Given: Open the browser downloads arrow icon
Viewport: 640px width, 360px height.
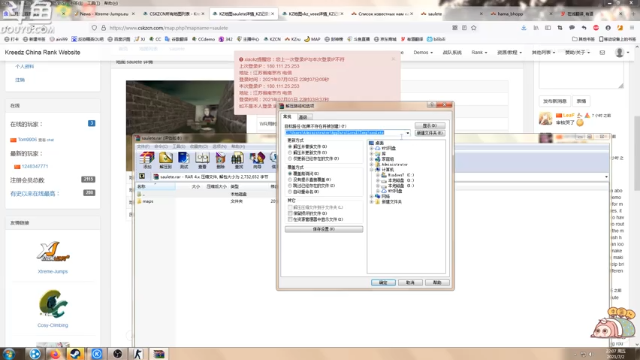Looking at the screenshot, I should tap(523, 28).
